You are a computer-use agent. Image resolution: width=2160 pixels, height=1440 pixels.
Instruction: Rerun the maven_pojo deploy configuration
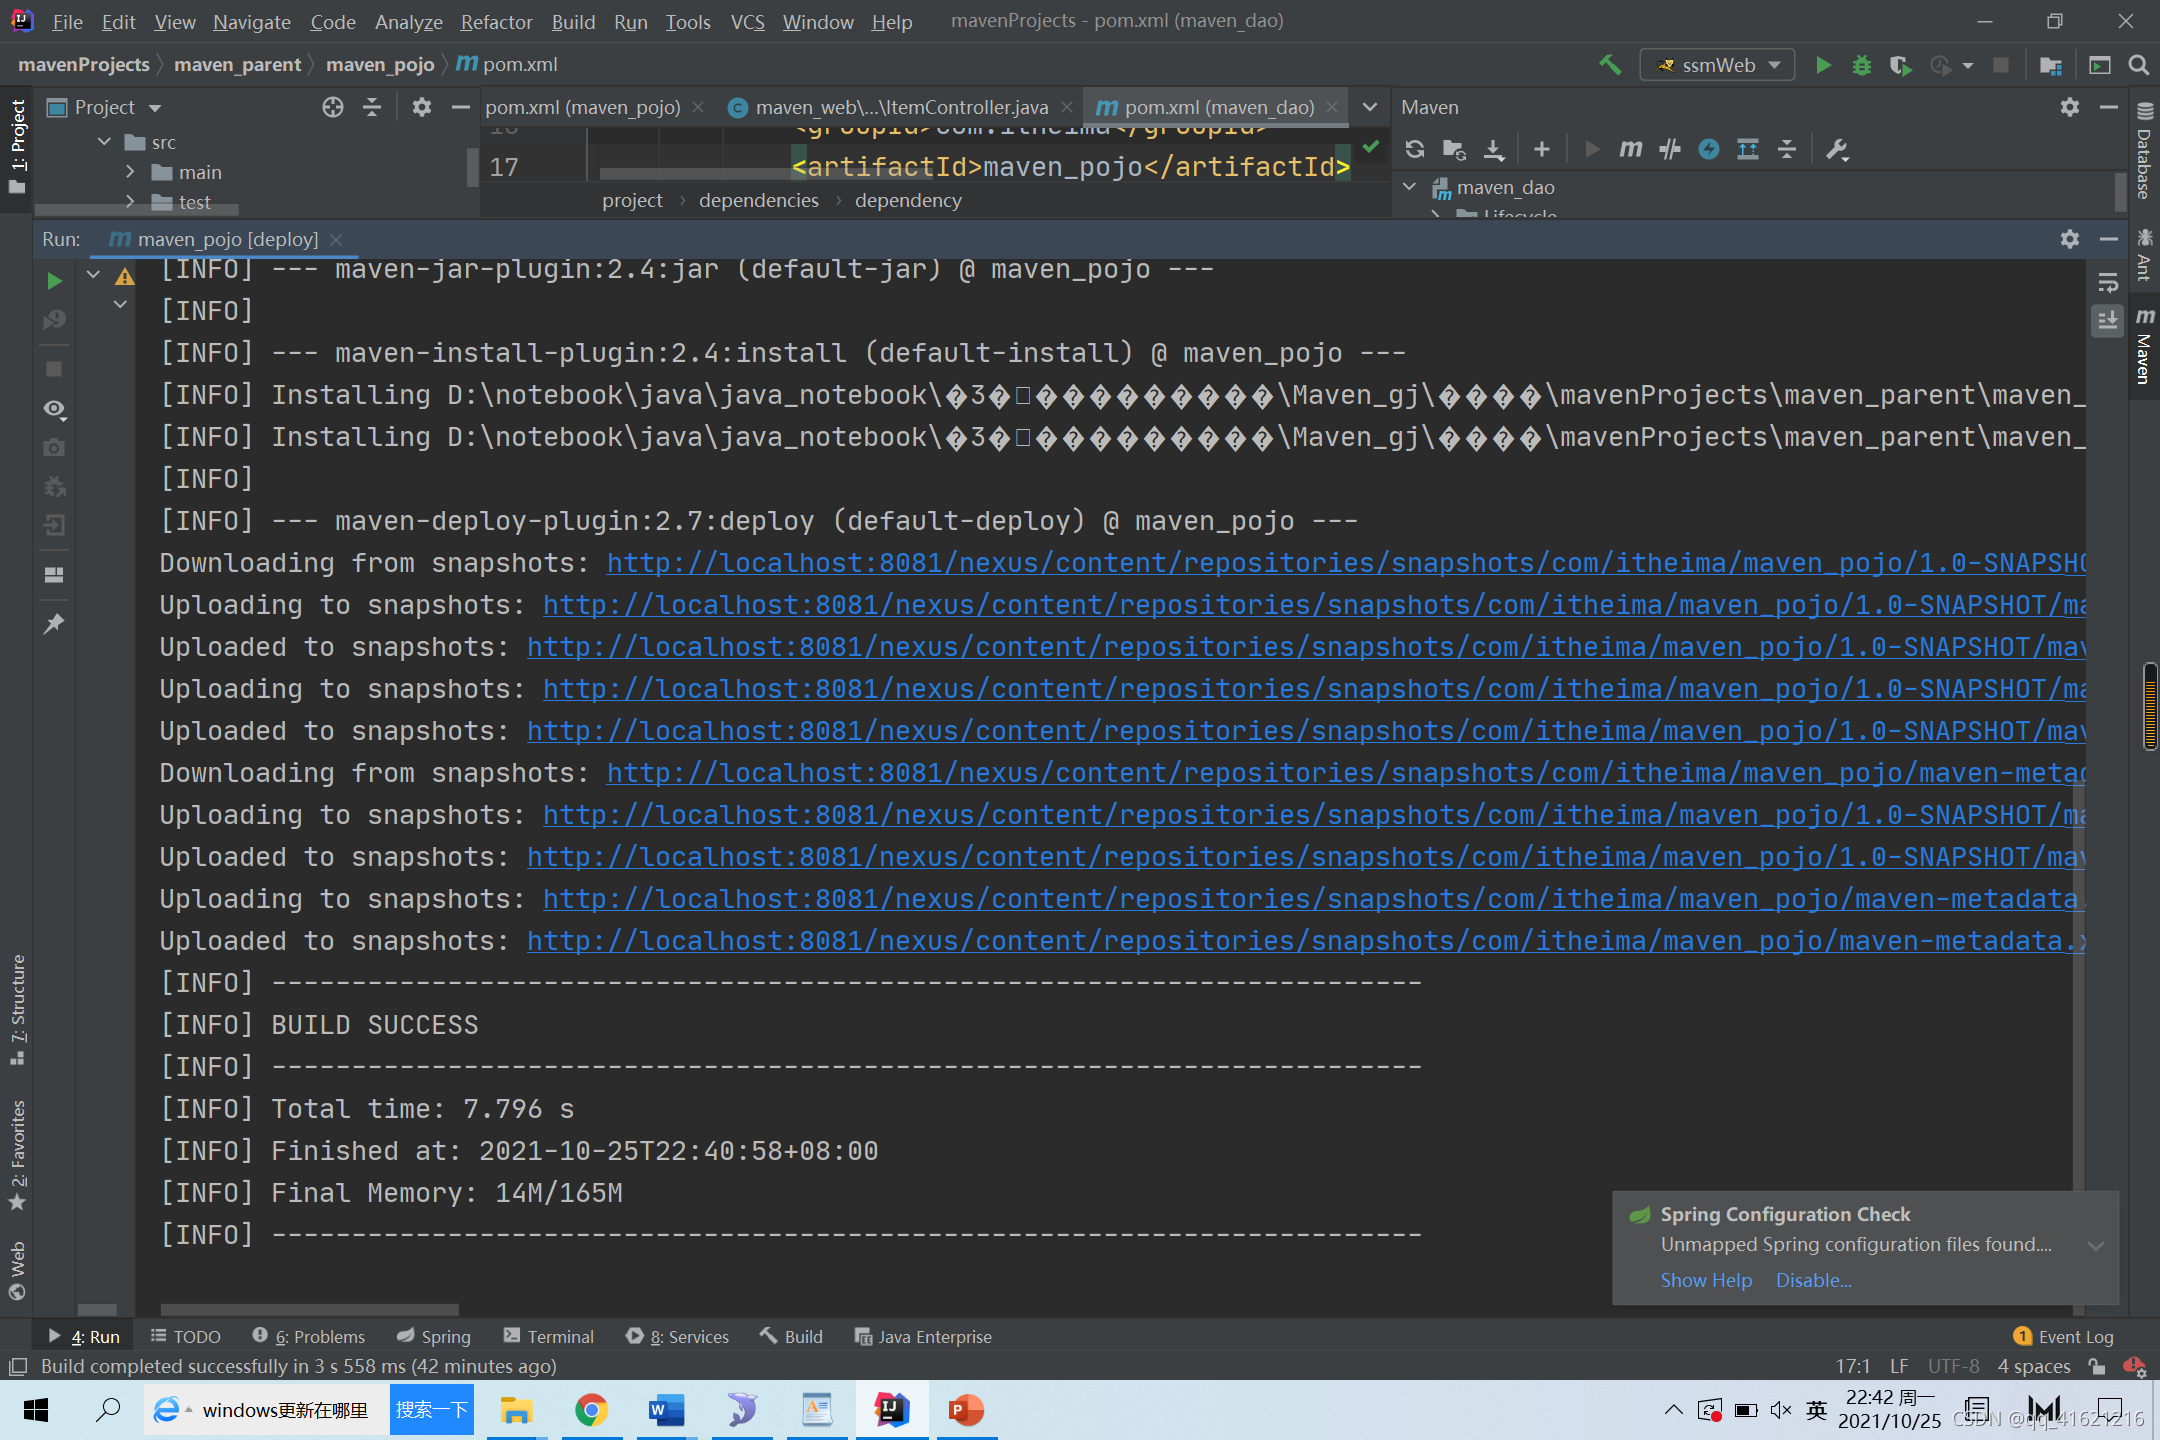click(x=54, y=281)
